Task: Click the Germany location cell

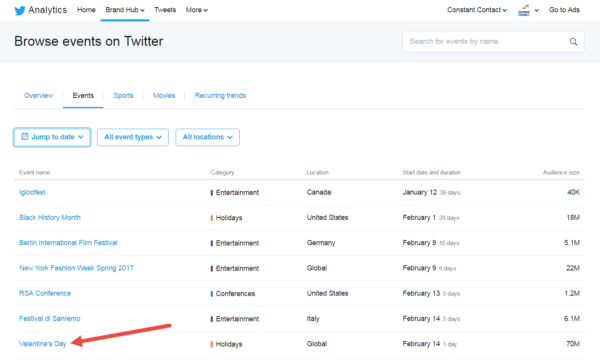Action: 321,243
